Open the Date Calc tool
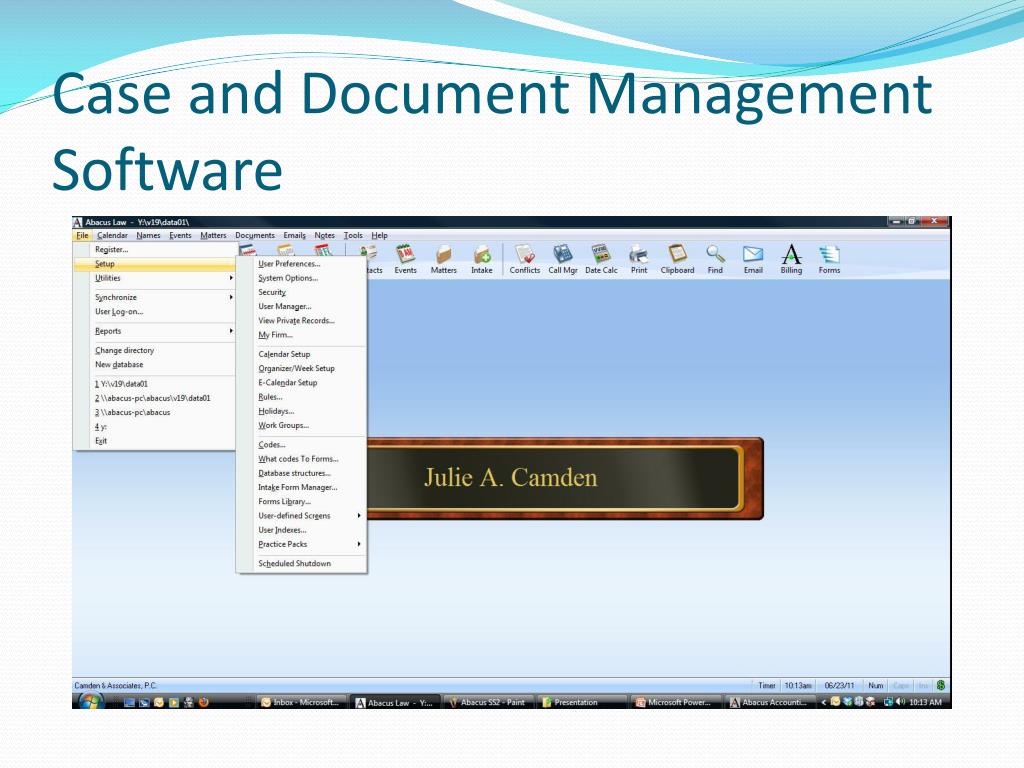 click(601, 259)
